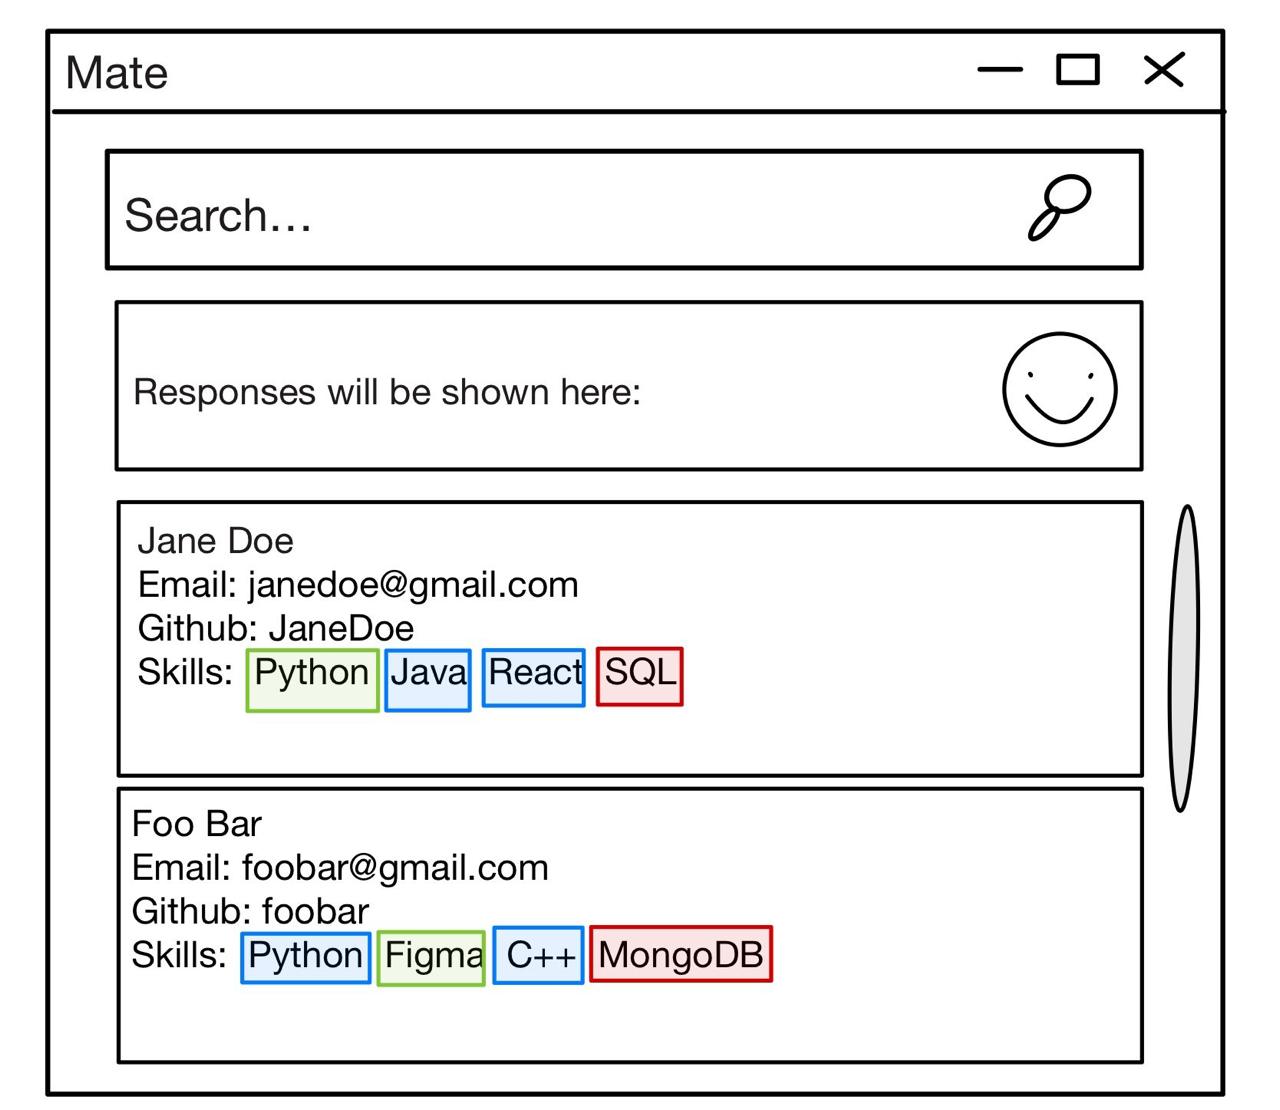The width and height of the screenshot is (1280, 1110).
Task: Minimize the Mate window
Action: pyautogui.click(x=999, y=70)
